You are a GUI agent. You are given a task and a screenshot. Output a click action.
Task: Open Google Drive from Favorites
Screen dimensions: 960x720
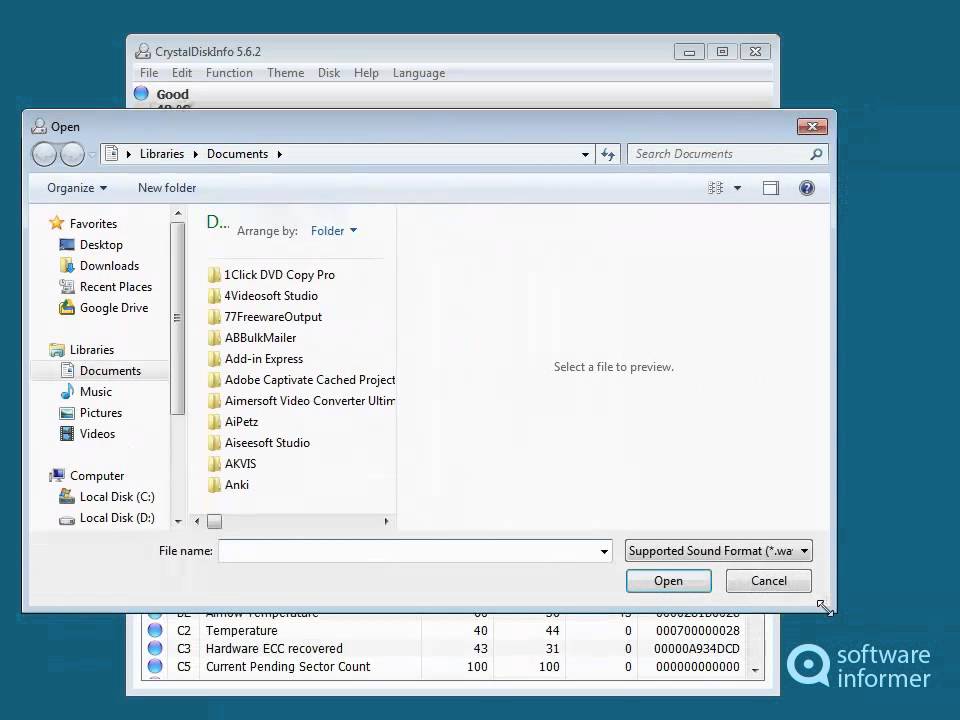tap(103, 308)
